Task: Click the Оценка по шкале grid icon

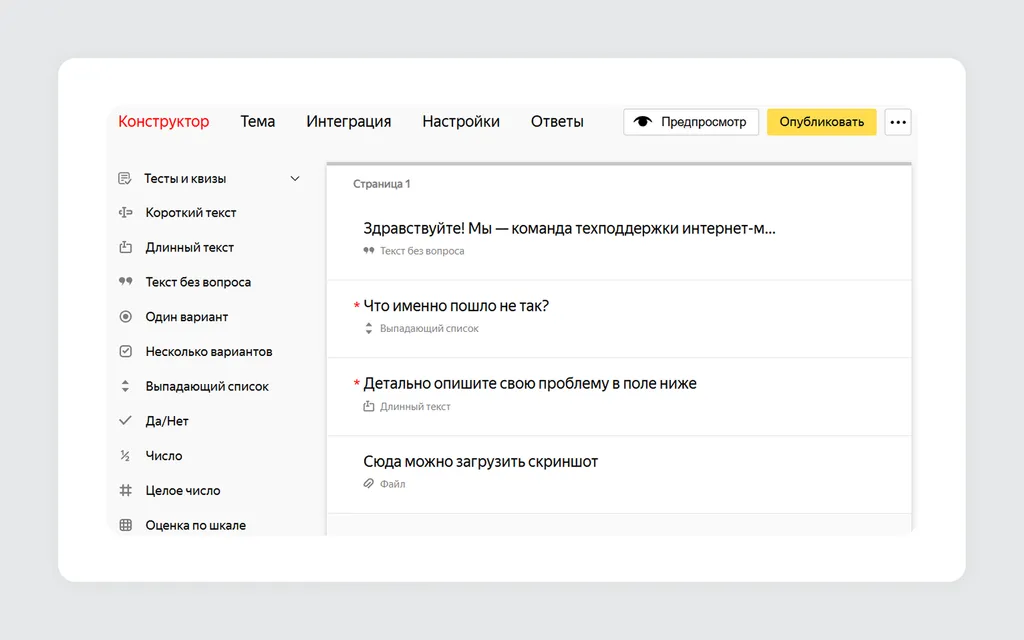Action: [125, 525]
